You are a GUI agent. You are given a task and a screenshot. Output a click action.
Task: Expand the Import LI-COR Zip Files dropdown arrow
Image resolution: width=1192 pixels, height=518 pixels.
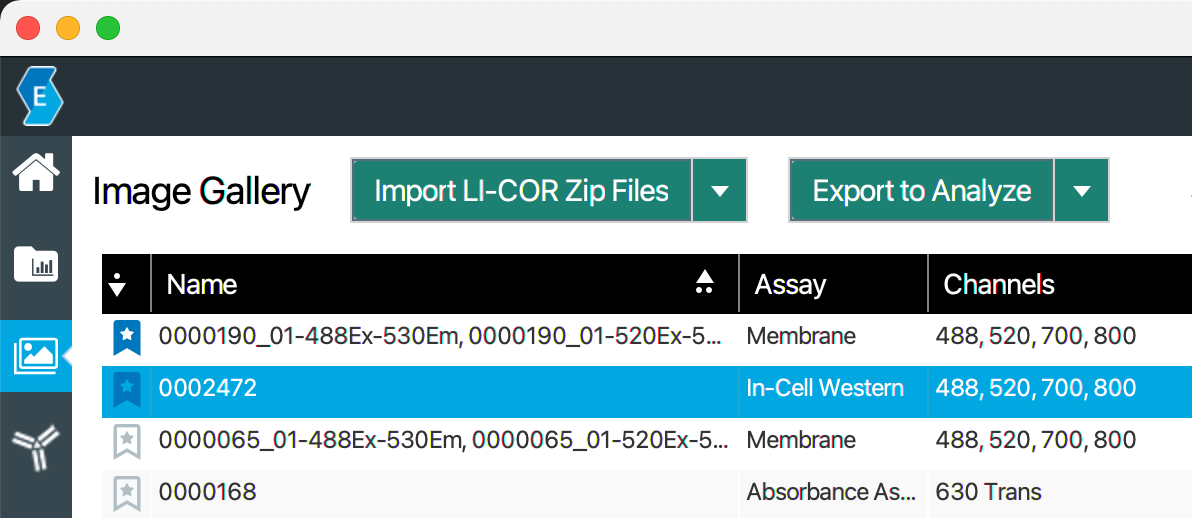[720, 190]
